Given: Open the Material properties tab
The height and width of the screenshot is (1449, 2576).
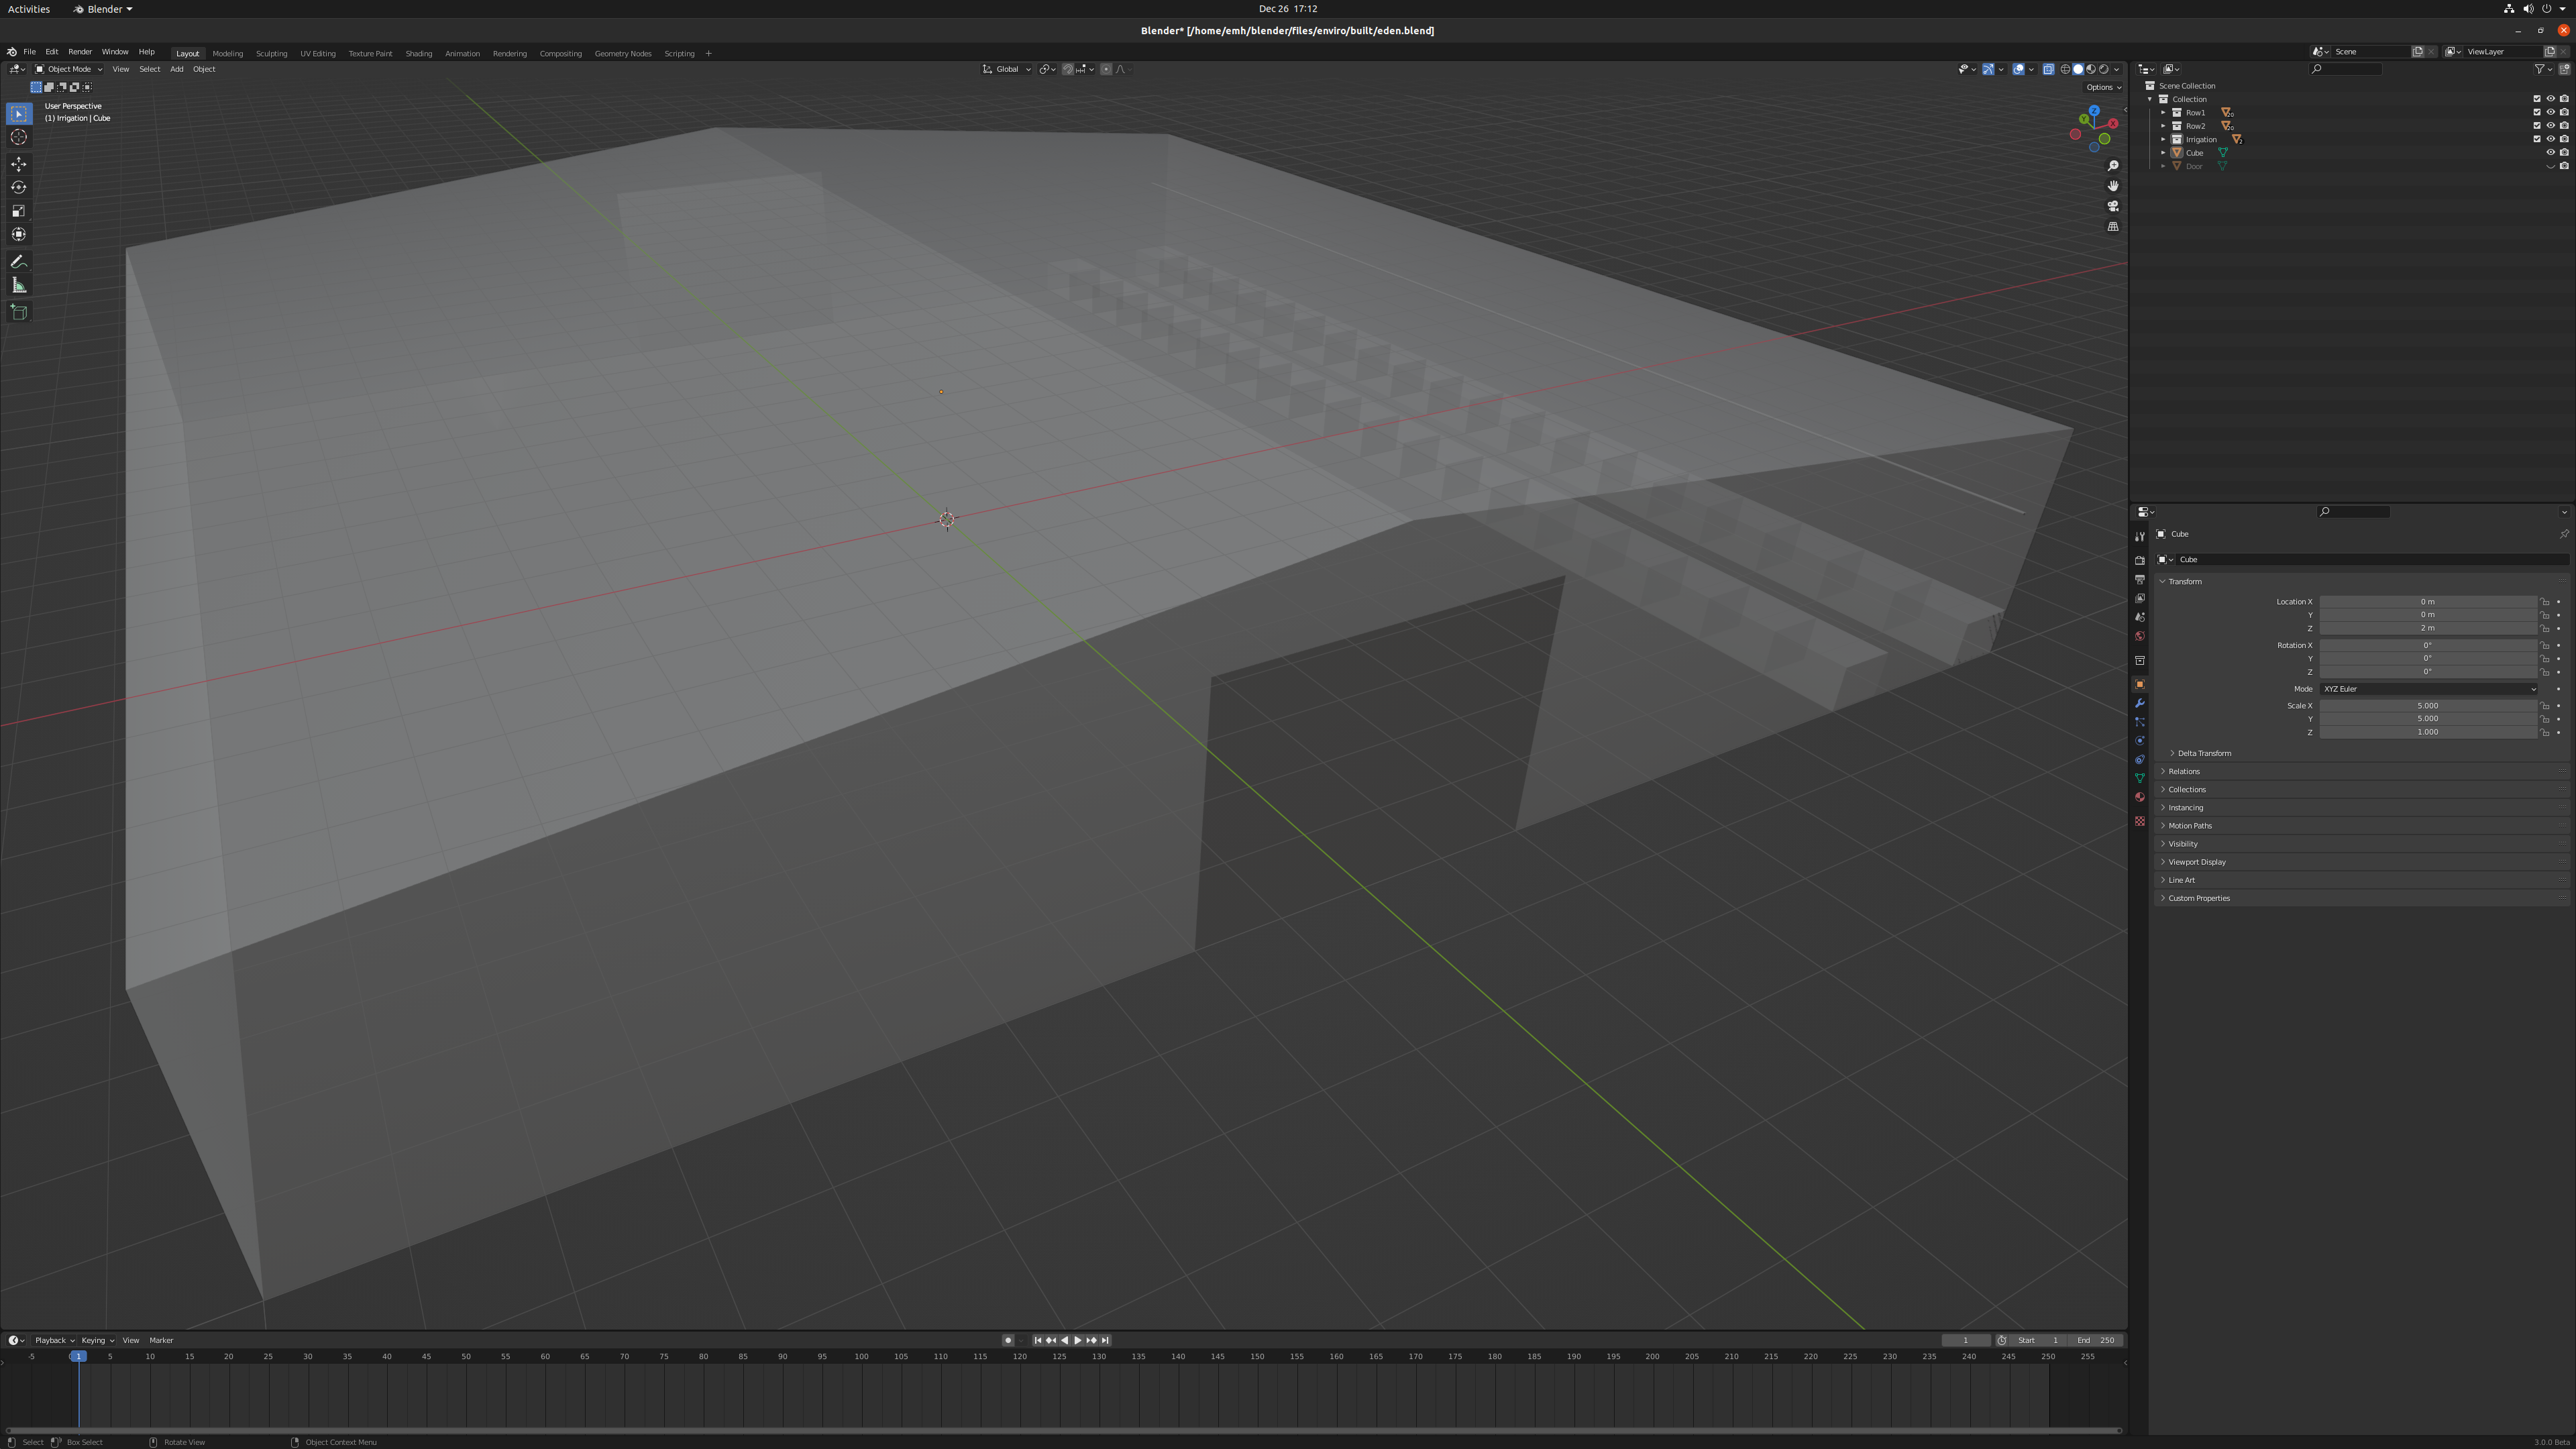Looking at the screenshot, I should pos(2140,797).
